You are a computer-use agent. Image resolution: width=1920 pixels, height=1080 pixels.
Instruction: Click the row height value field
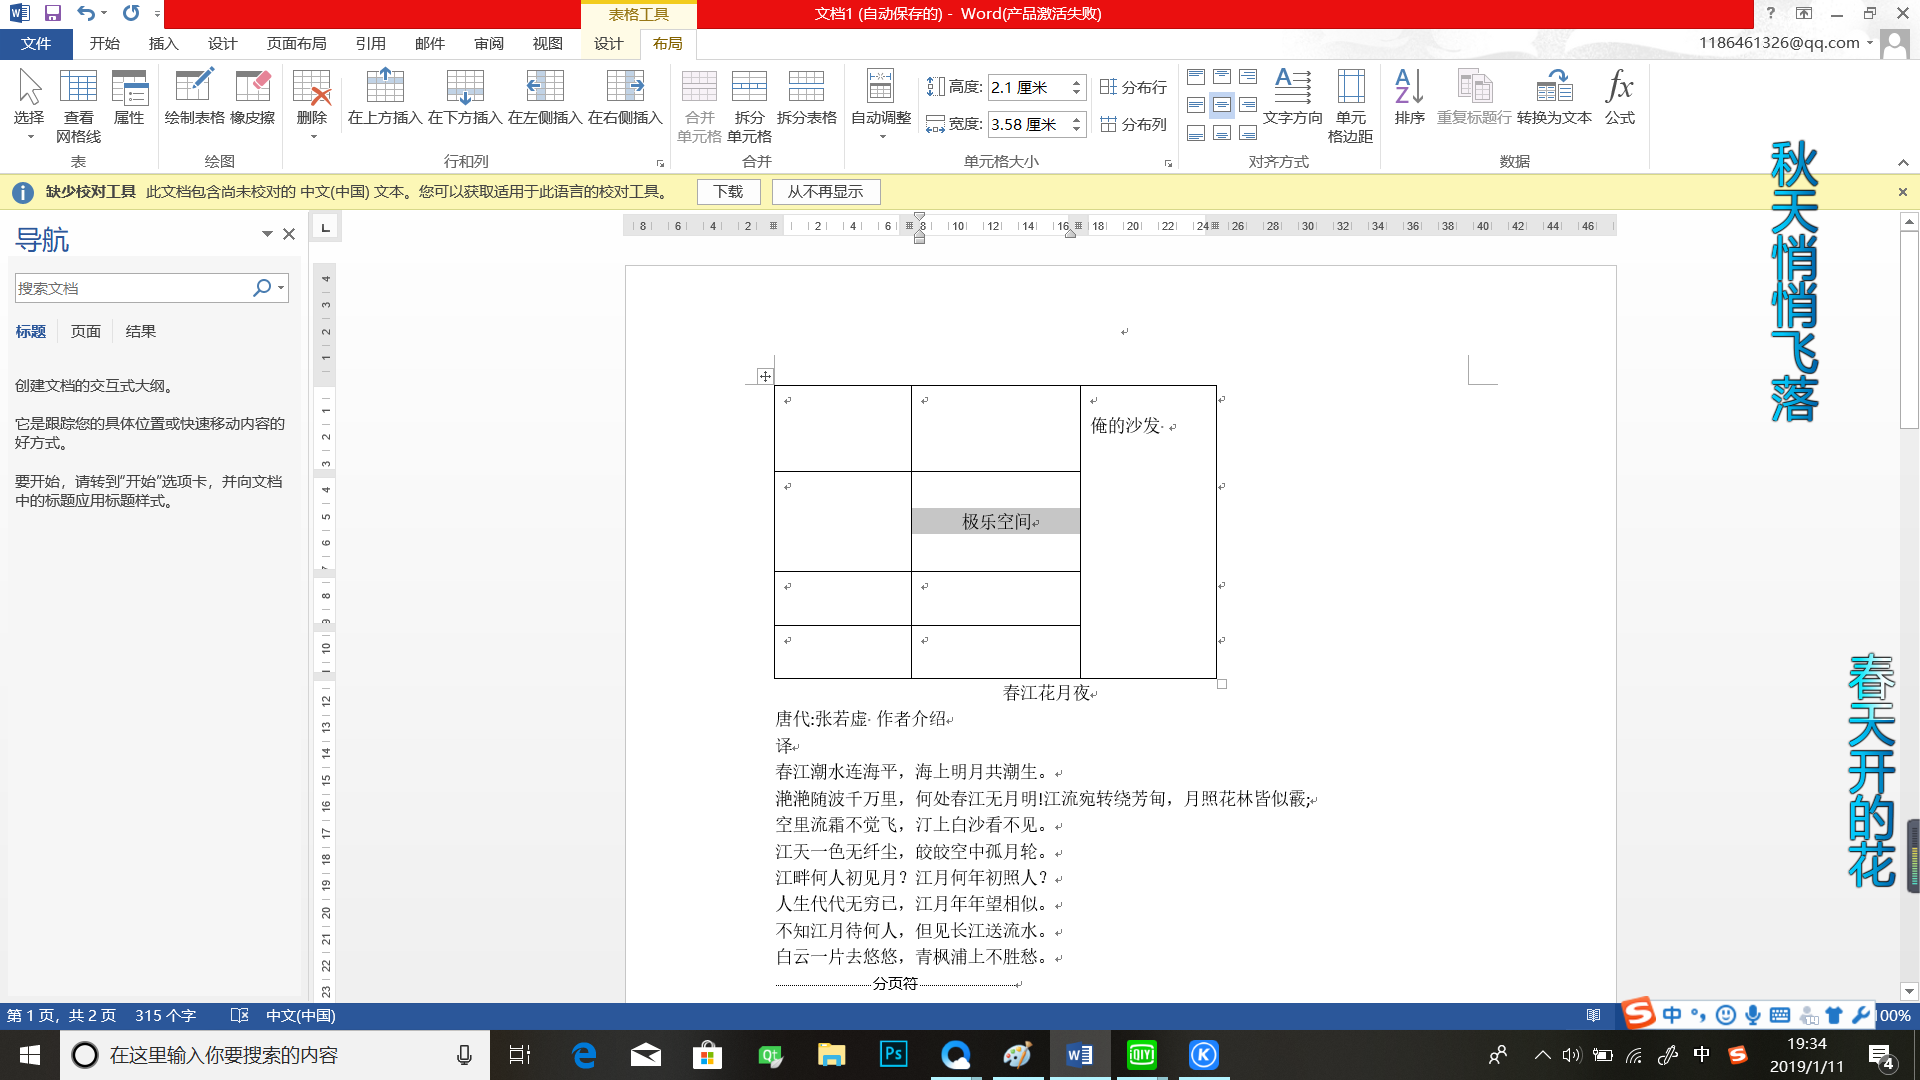[1029, 87]
